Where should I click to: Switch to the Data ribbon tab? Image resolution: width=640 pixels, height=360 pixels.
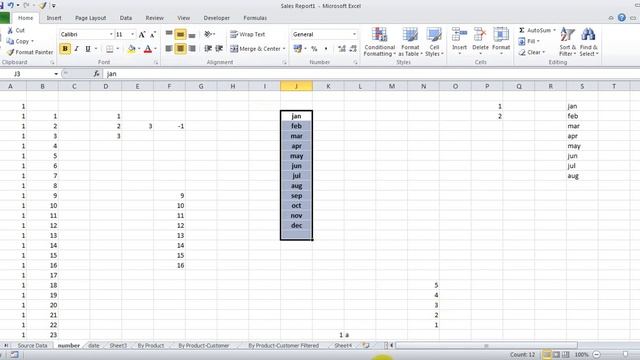[126, 18]
